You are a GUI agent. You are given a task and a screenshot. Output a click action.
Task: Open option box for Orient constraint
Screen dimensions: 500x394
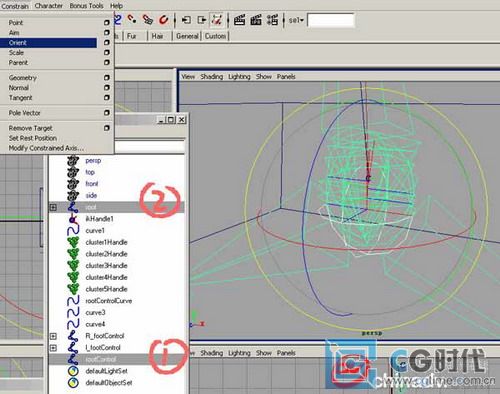(x=107, y=43)
